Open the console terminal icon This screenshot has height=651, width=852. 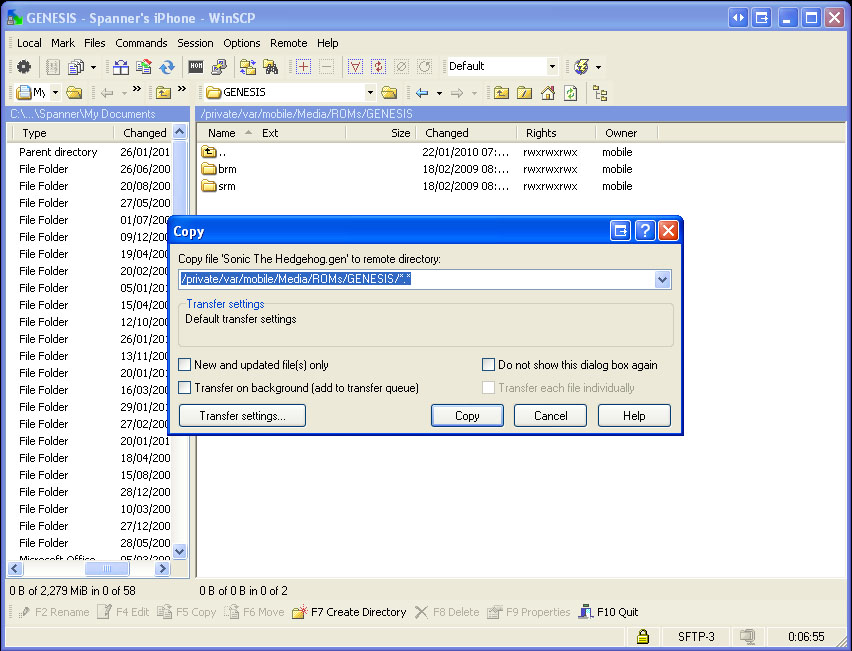pyautogui.click(x=196, y=66)
